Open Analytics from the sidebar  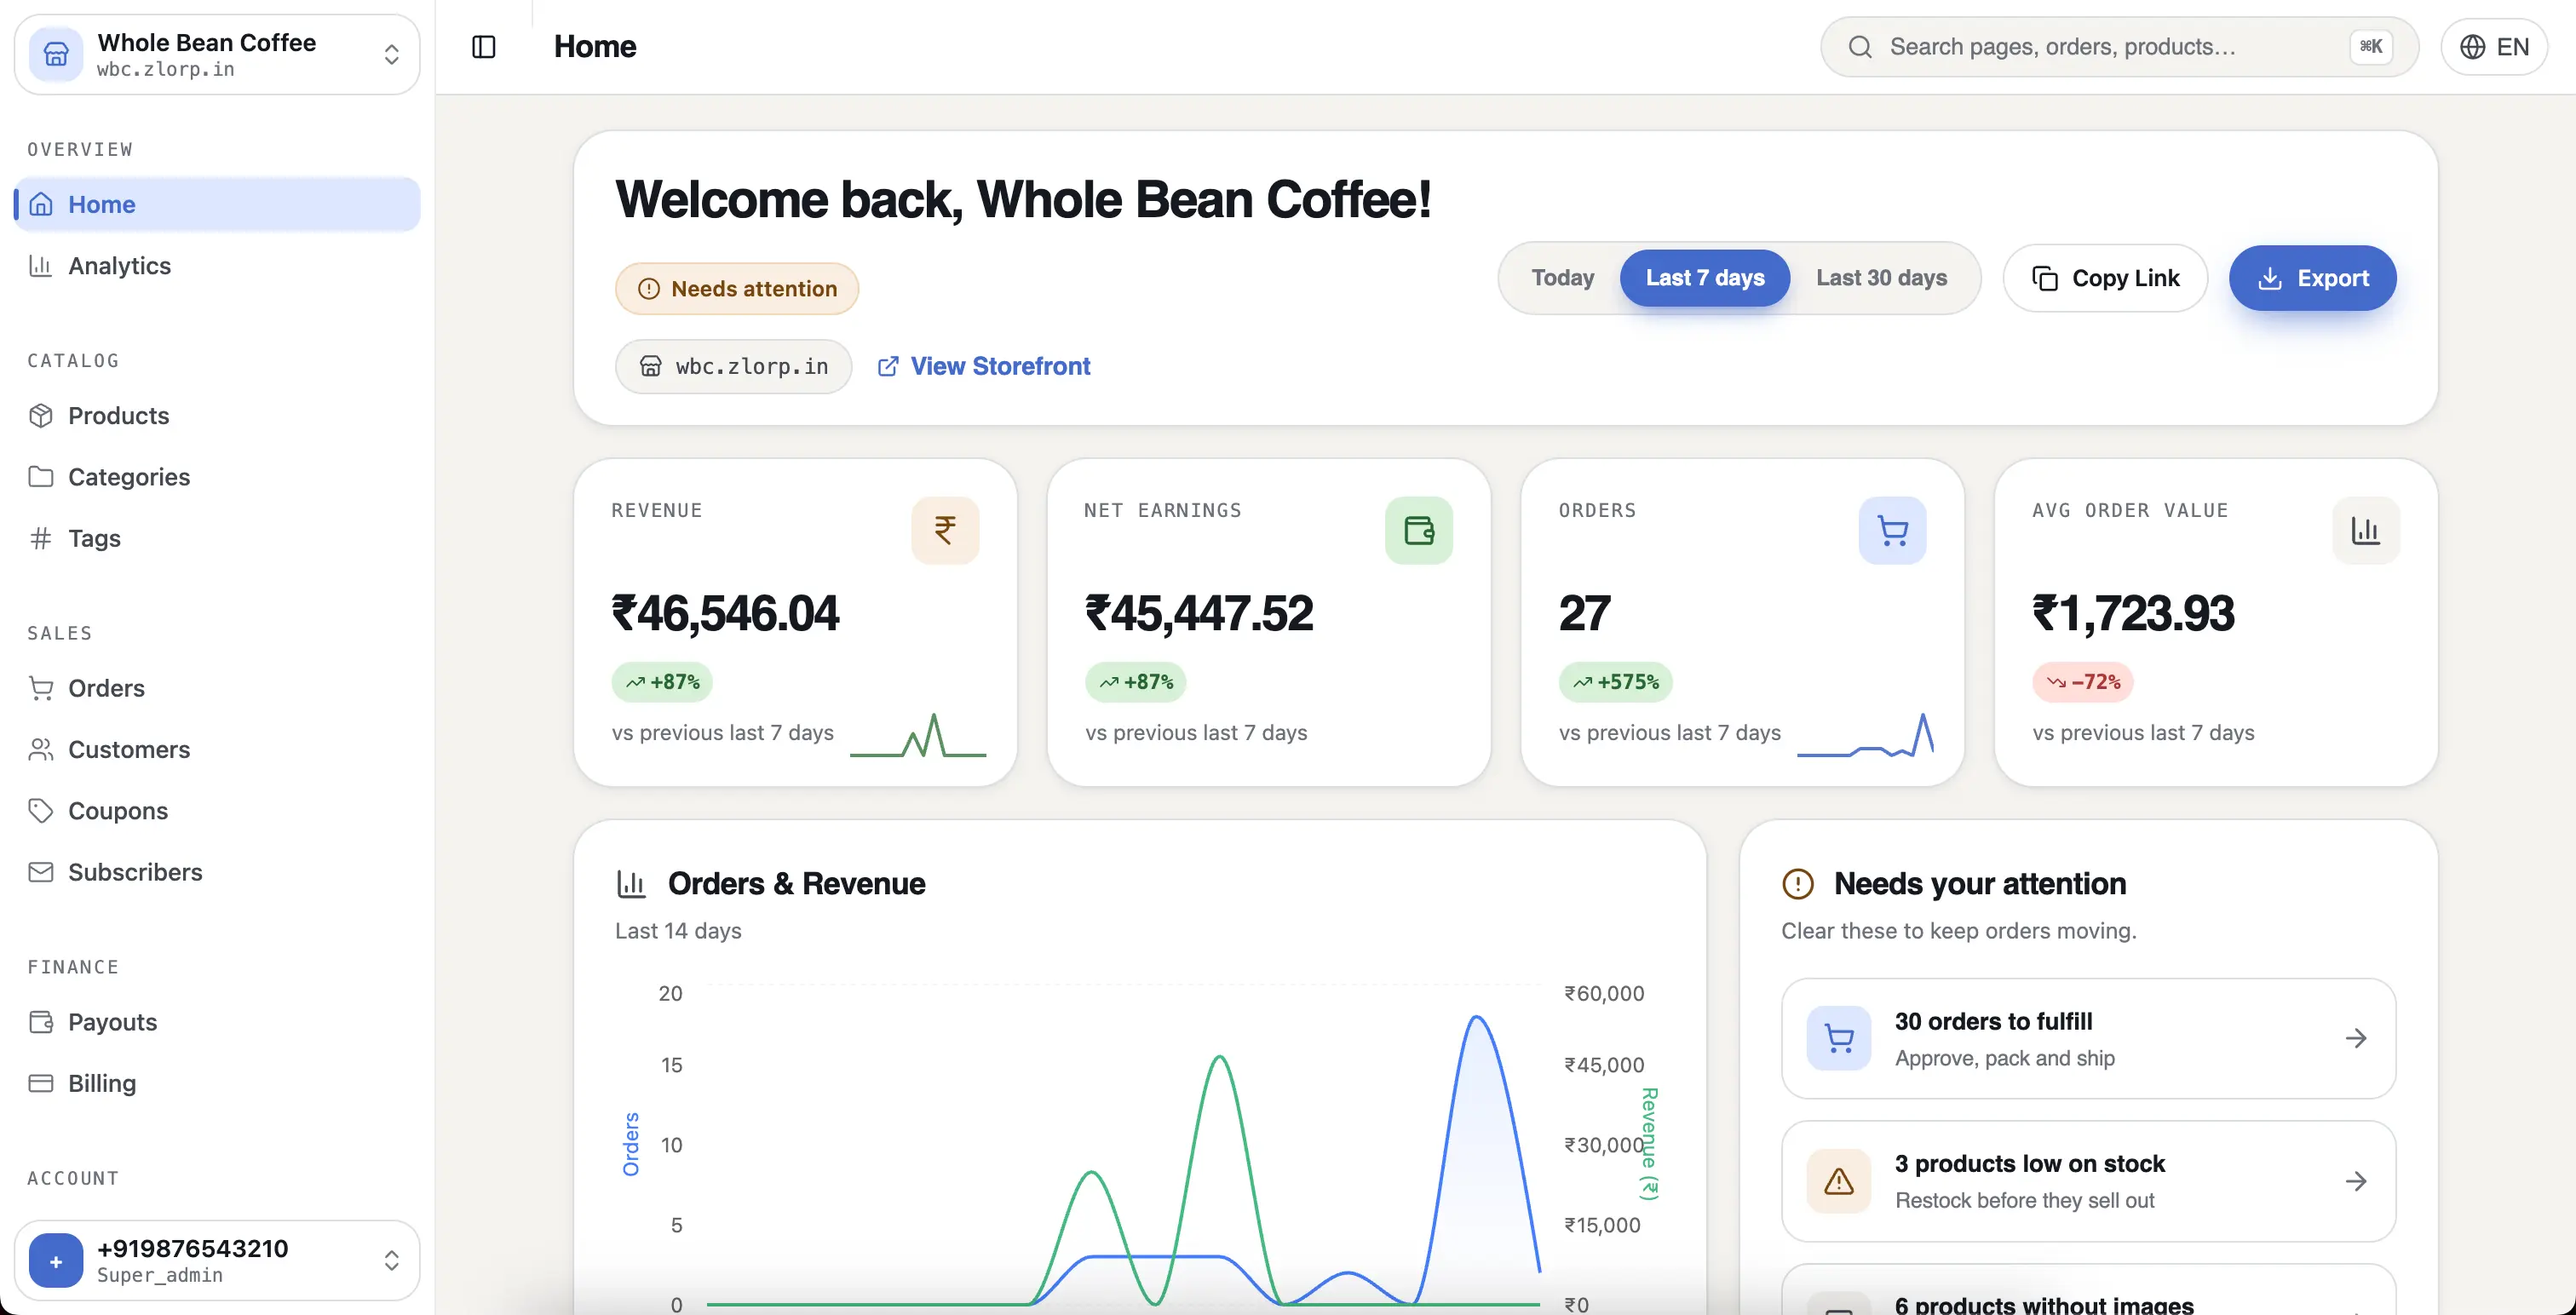pyautogui.click(x=217, y=265)
